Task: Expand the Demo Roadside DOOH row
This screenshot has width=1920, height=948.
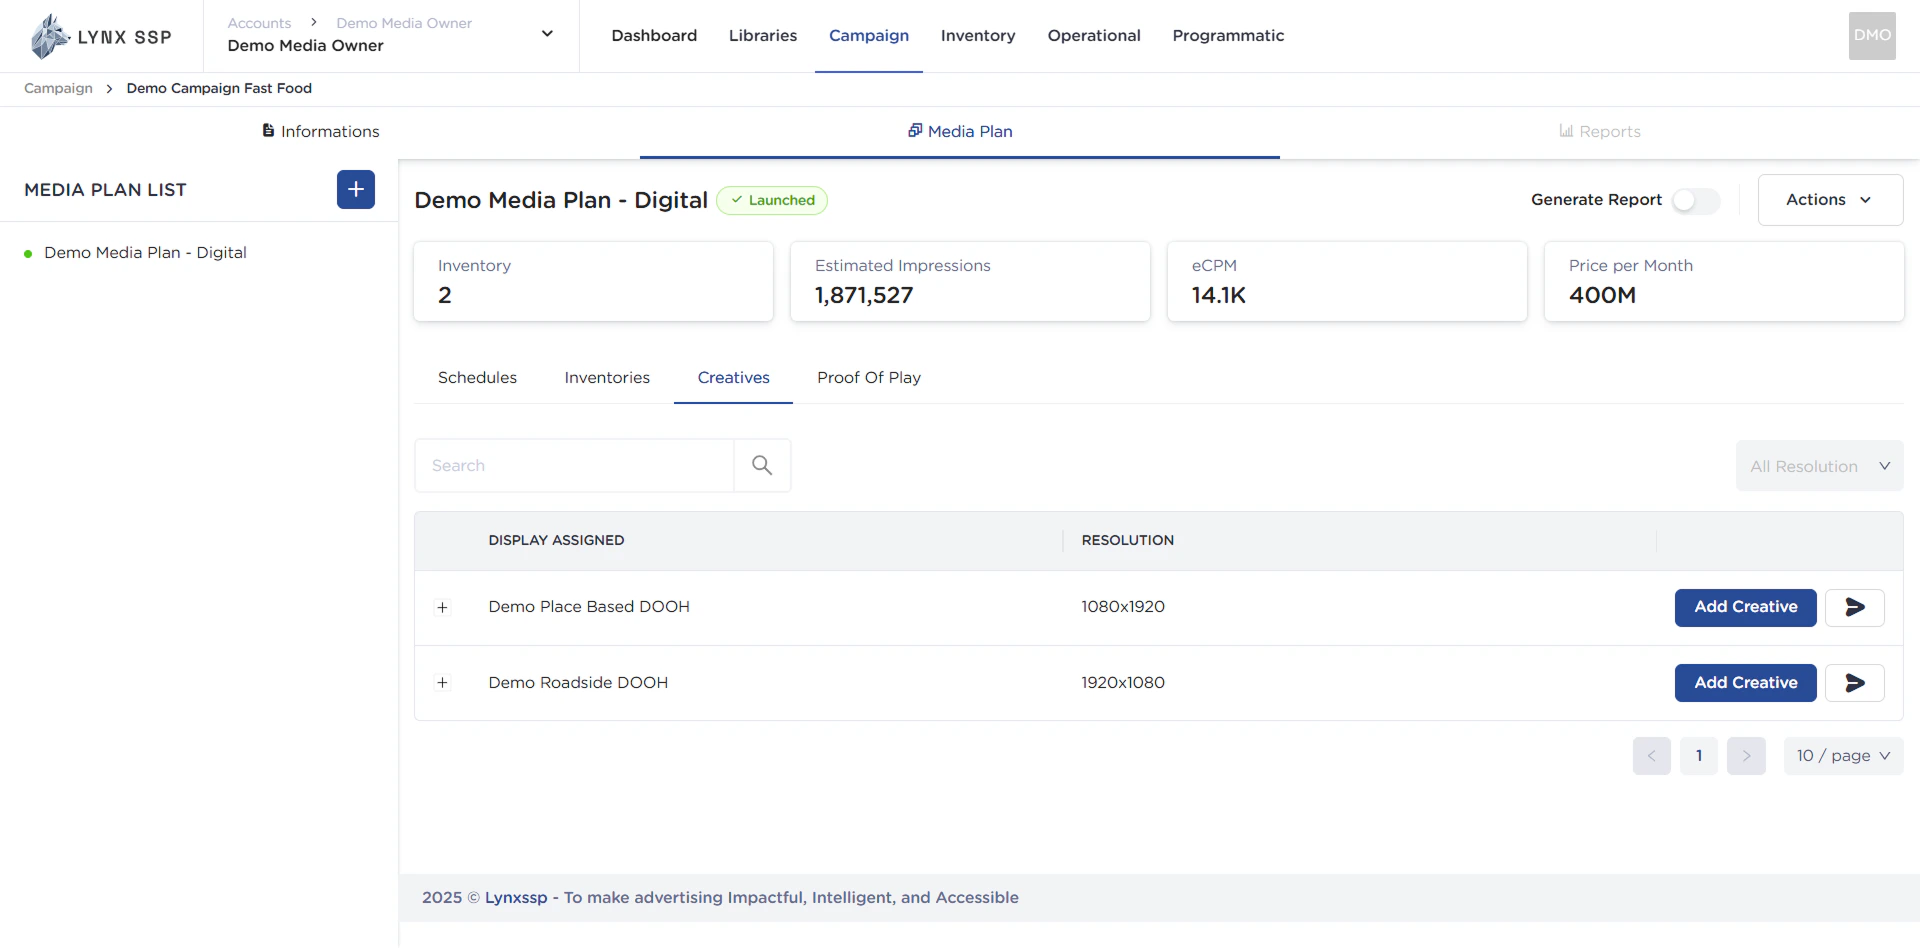Action: point(442,683)
